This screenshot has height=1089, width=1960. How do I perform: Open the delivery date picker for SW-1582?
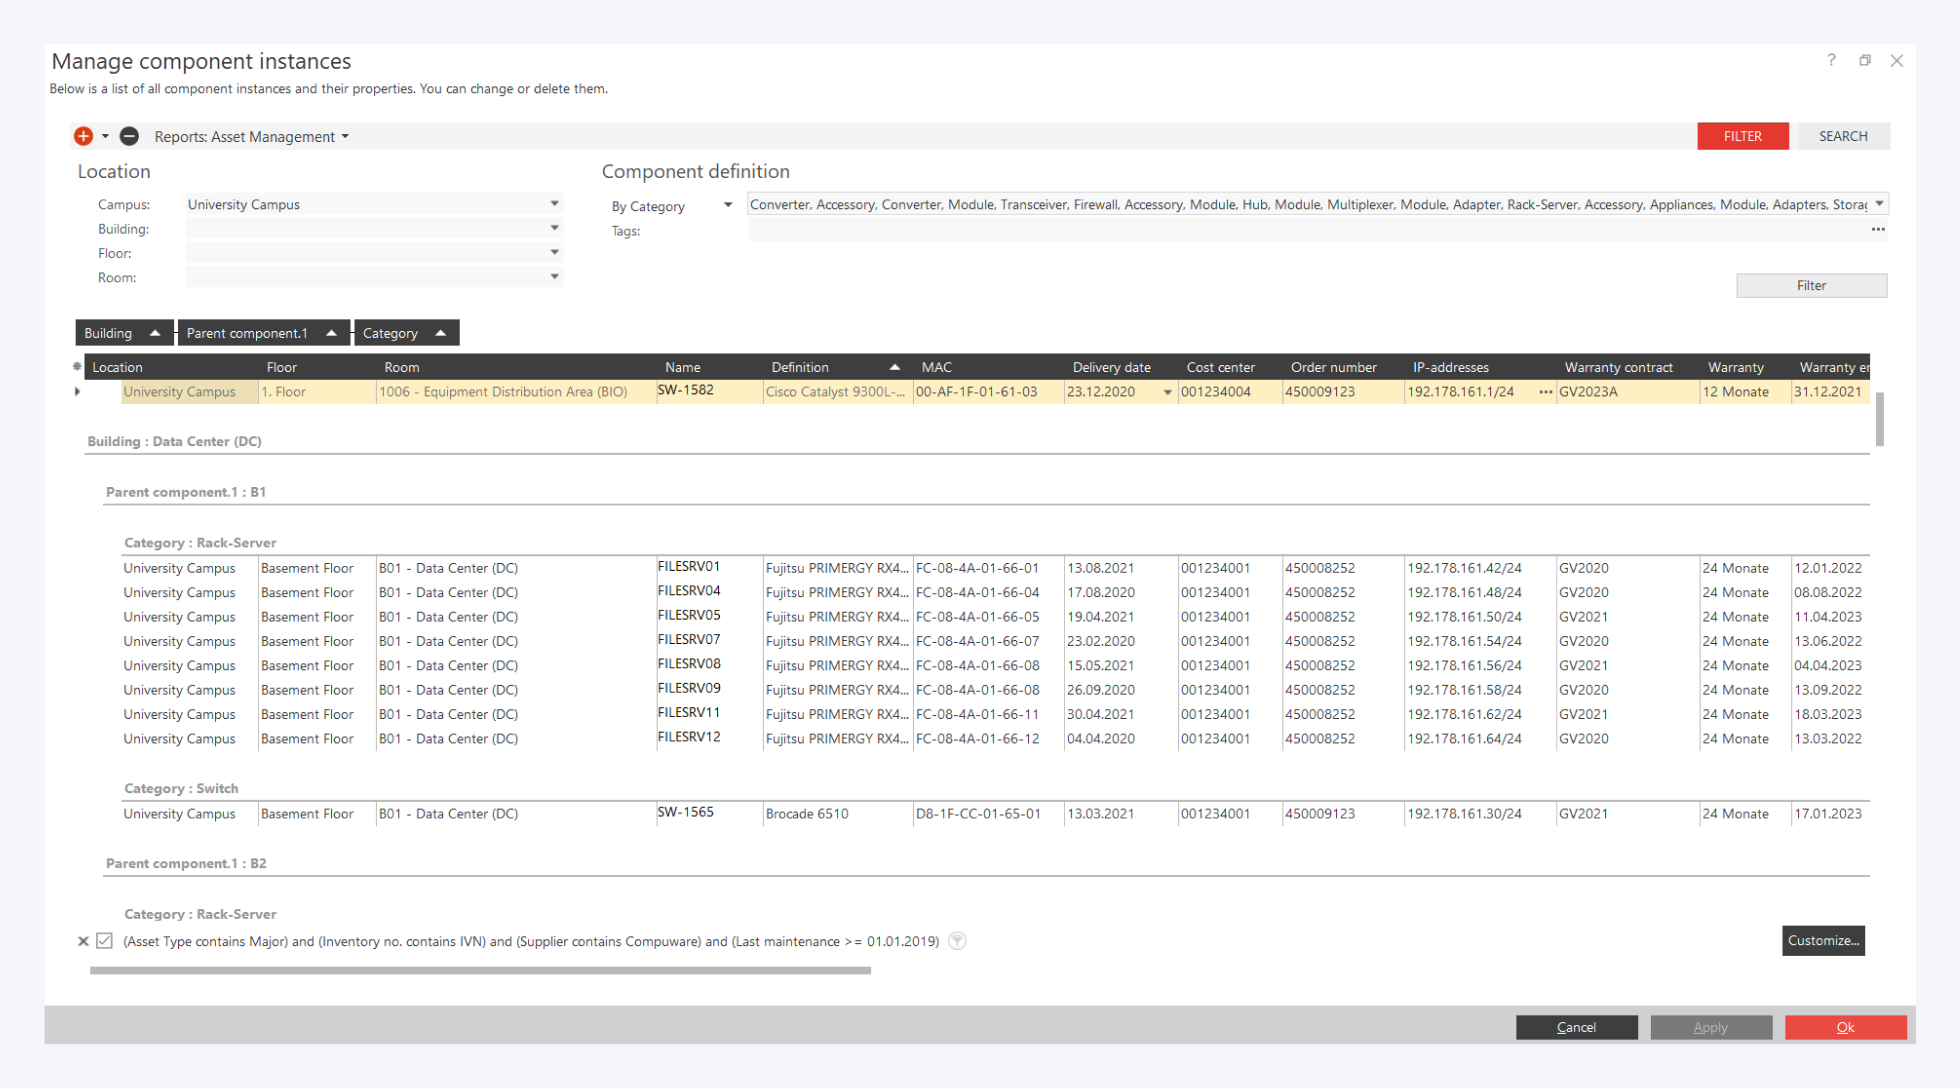pos(1167,392)
